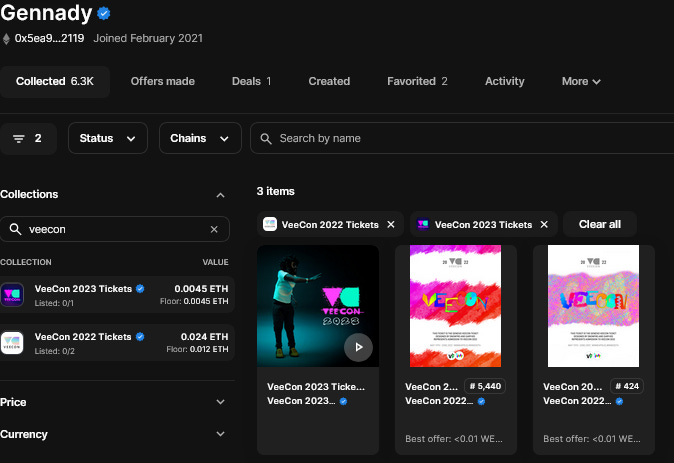This screenshot has width=674, height=463.
Task: Click the verified badge next to Gennady
Action: point(104,13)
